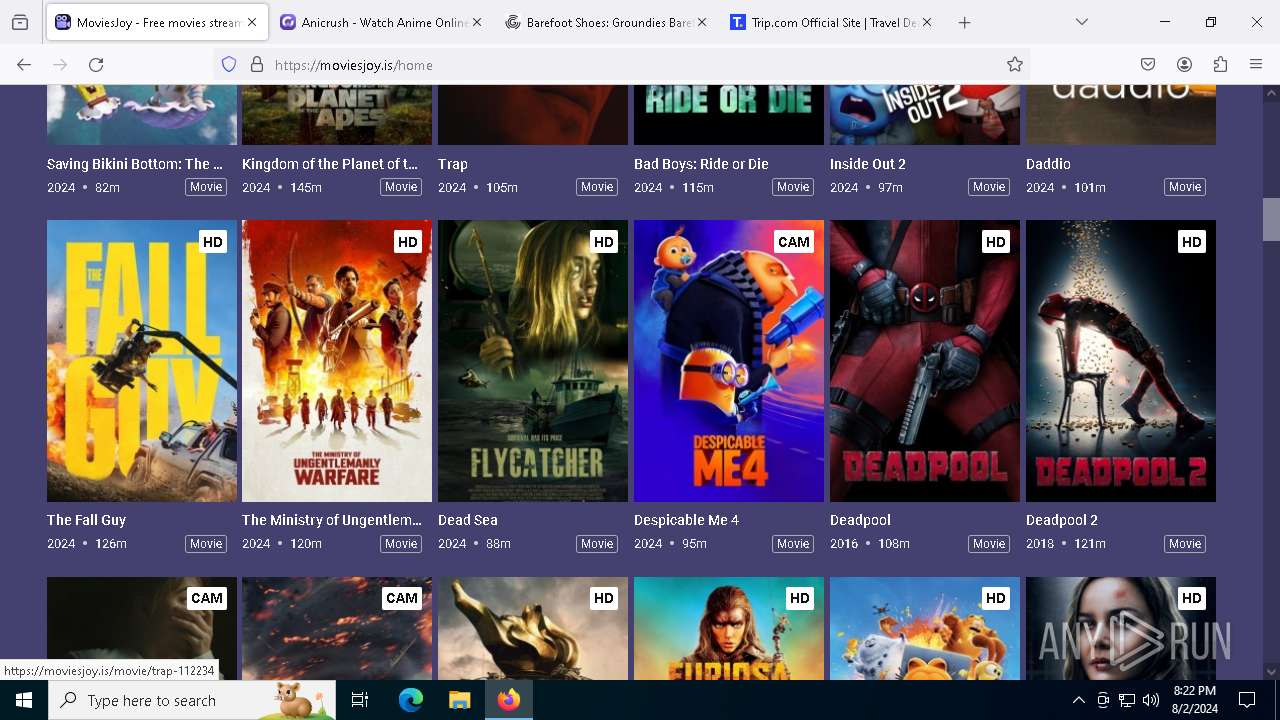Open the Deadpool 2 poster

pyautogui.click(x=1121, y=361)
